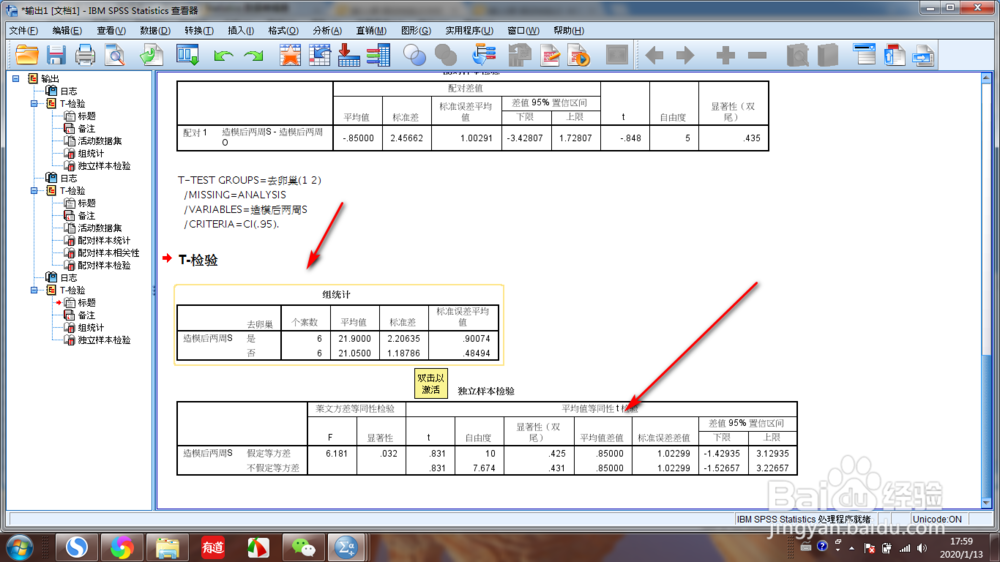
Task: Select 配对样本相关性 in the outline tree
Action: point(108,253)
